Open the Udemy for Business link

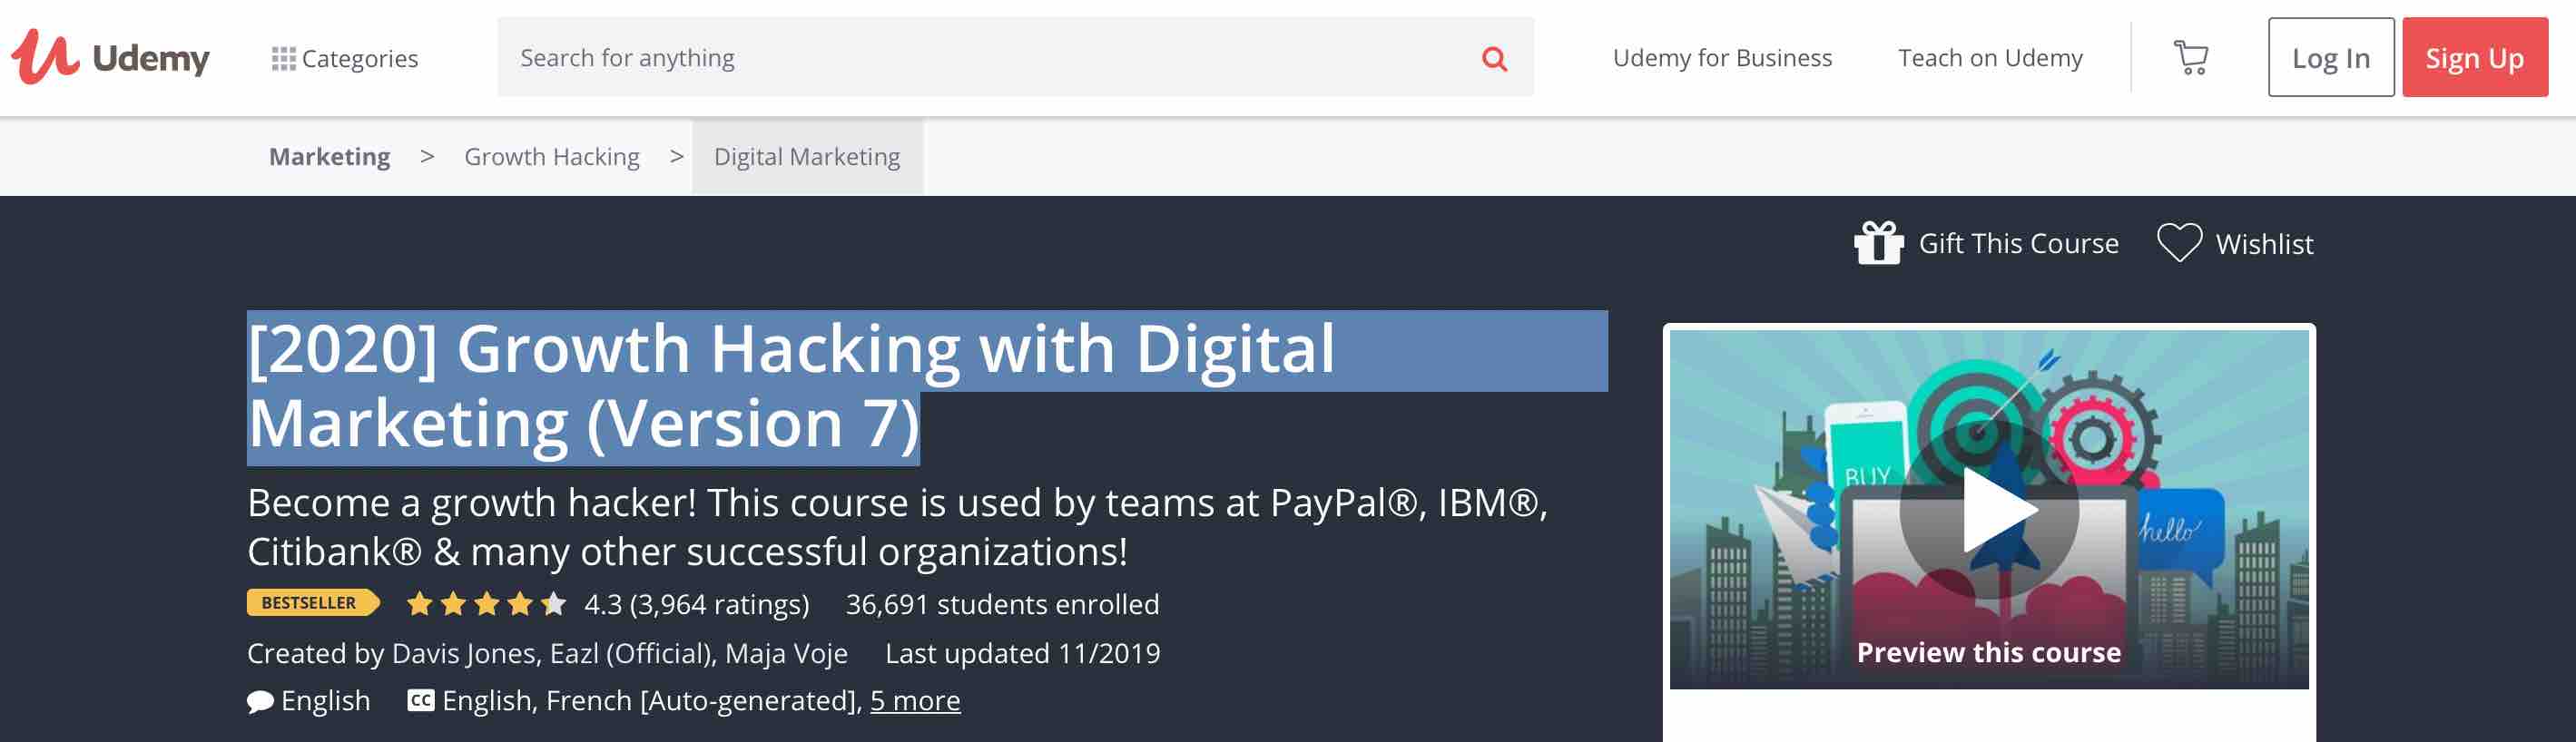pyautogui.click(x=1722, y=58)
